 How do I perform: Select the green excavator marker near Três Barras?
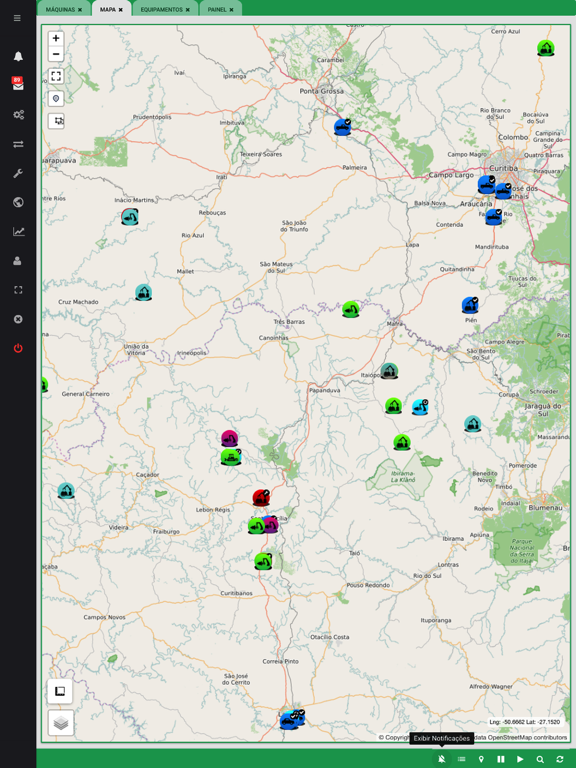(x=351, y=309)
